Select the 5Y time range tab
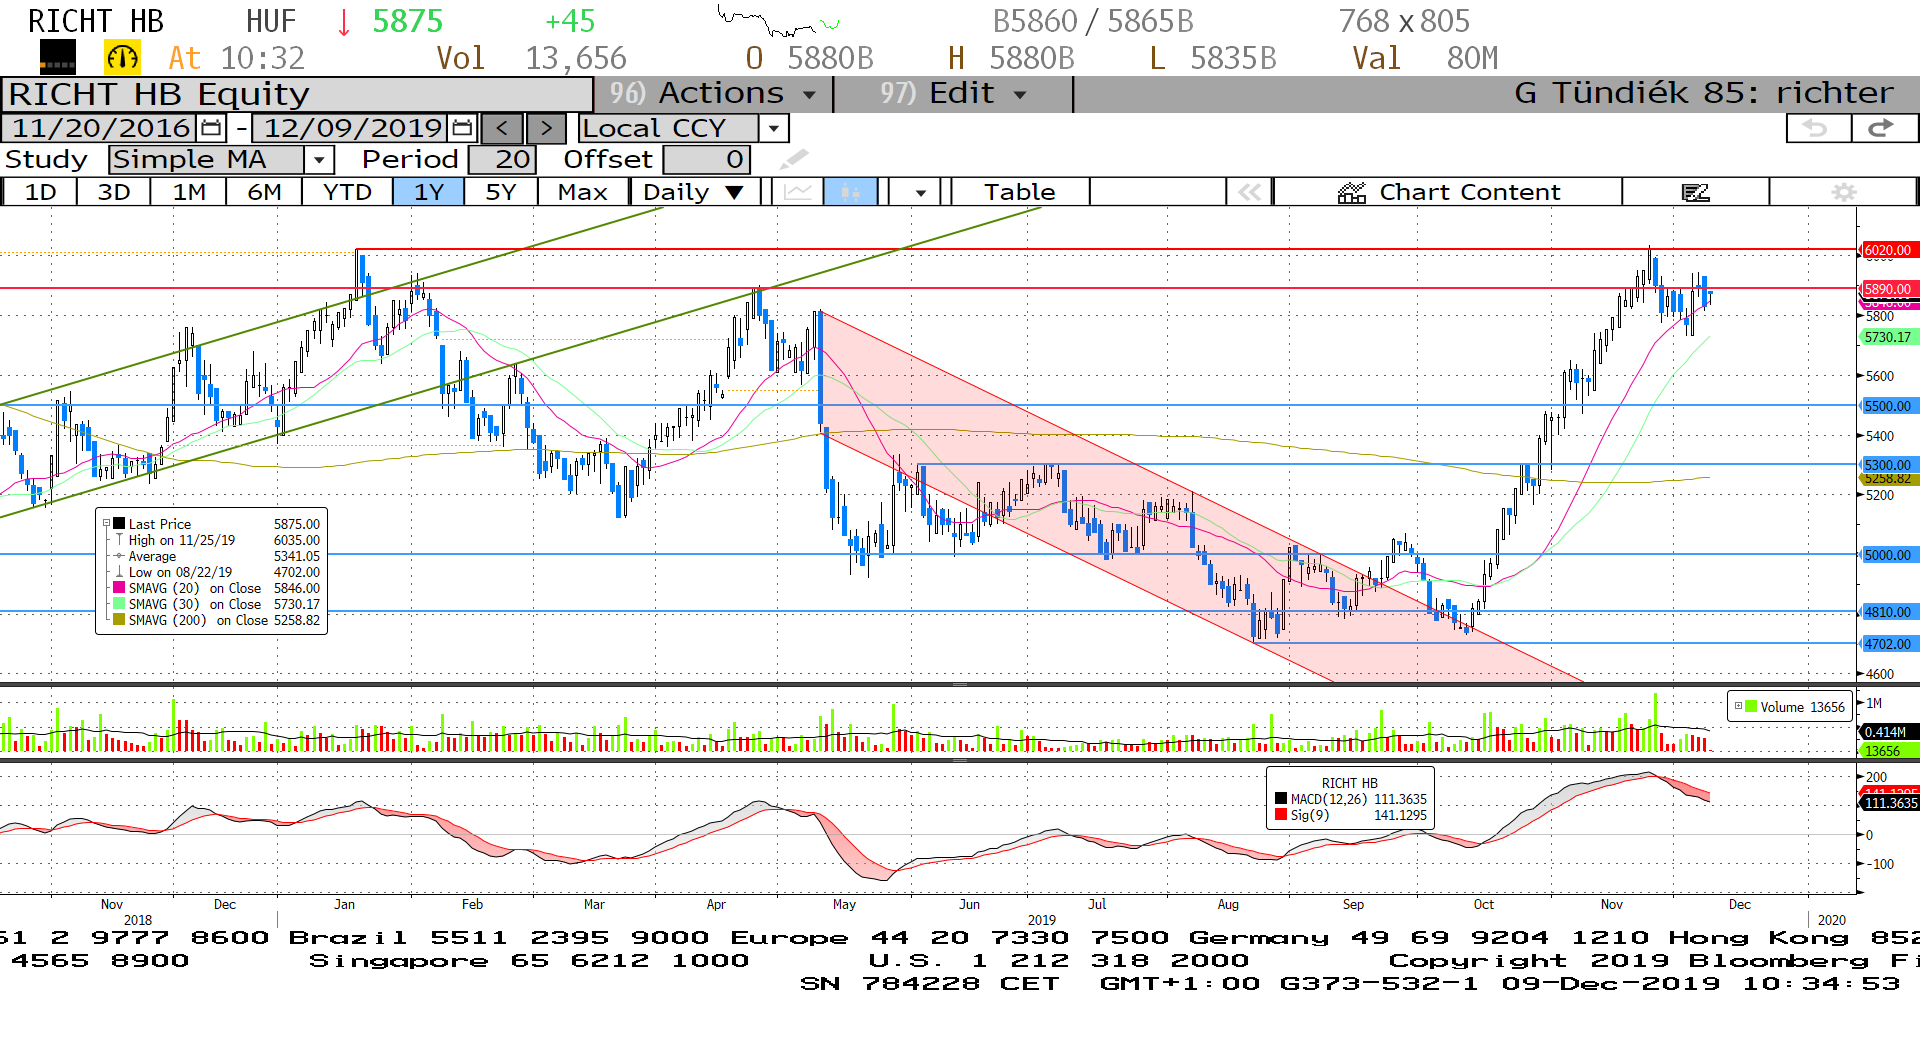1920x1039 pixels. (501, 192)
